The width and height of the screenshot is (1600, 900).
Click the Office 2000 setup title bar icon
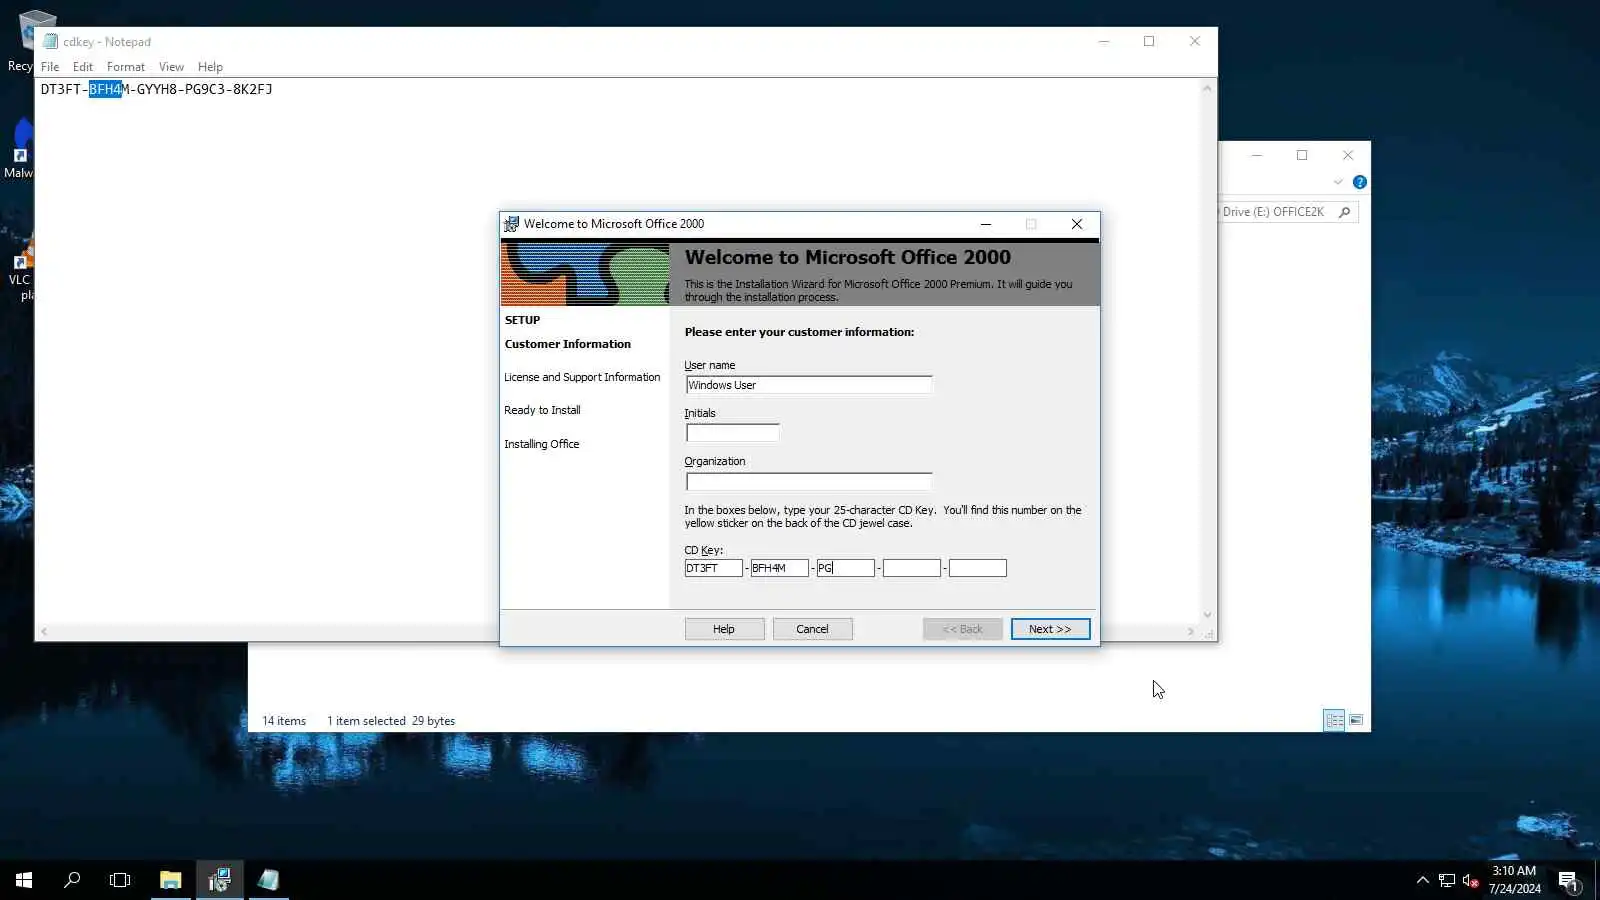point(511,224)
